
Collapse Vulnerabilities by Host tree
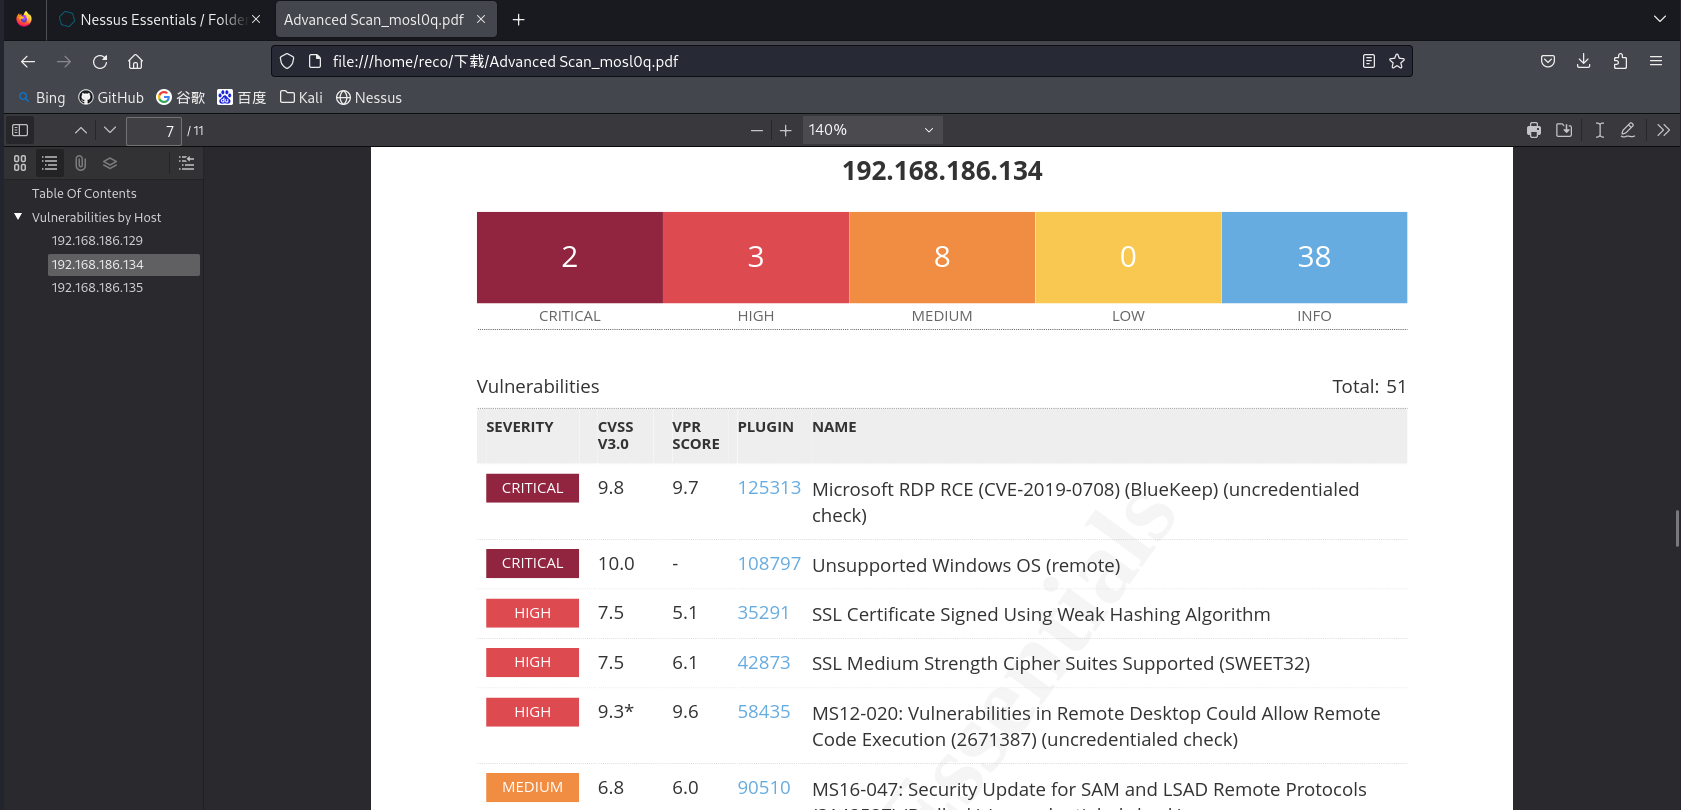18,217
